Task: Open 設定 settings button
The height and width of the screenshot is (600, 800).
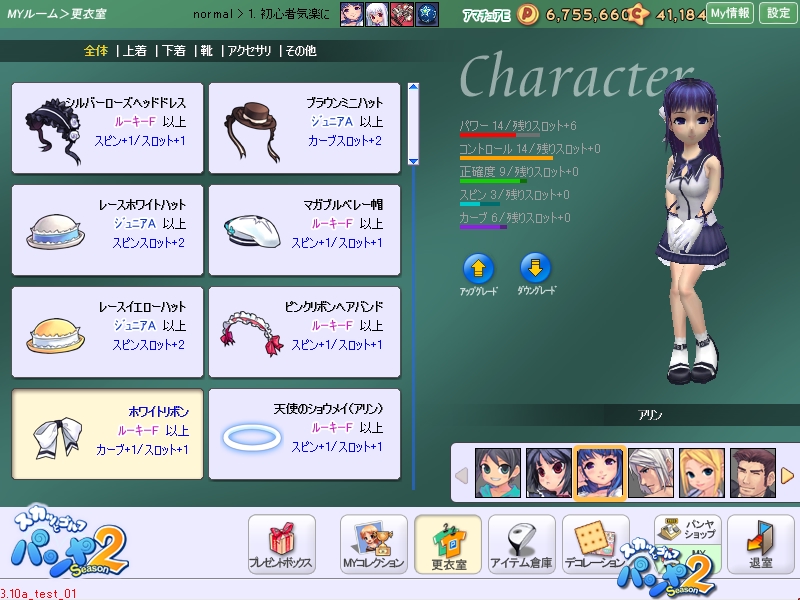Action: click(x=778, y=13)
